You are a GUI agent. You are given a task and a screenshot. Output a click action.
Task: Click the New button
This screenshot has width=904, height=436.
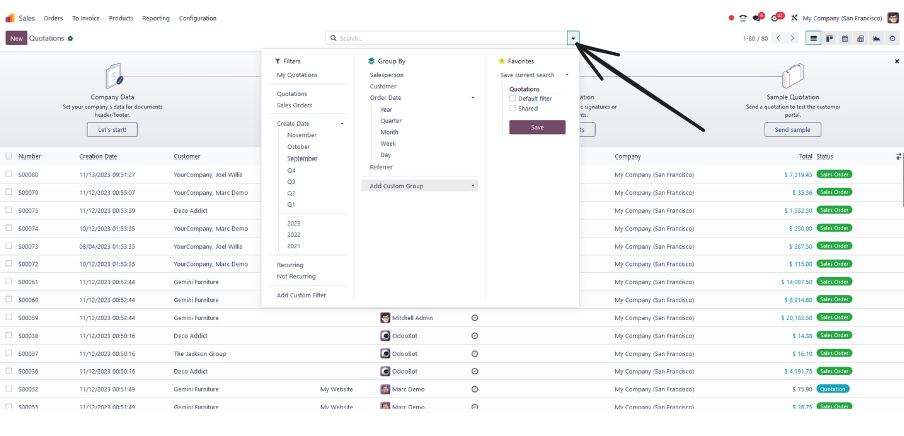tap(16, 39)
